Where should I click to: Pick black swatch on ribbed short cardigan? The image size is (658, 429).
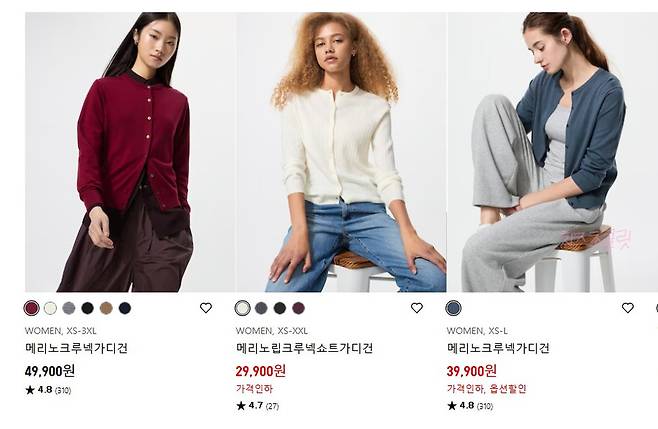click(280, 308)
